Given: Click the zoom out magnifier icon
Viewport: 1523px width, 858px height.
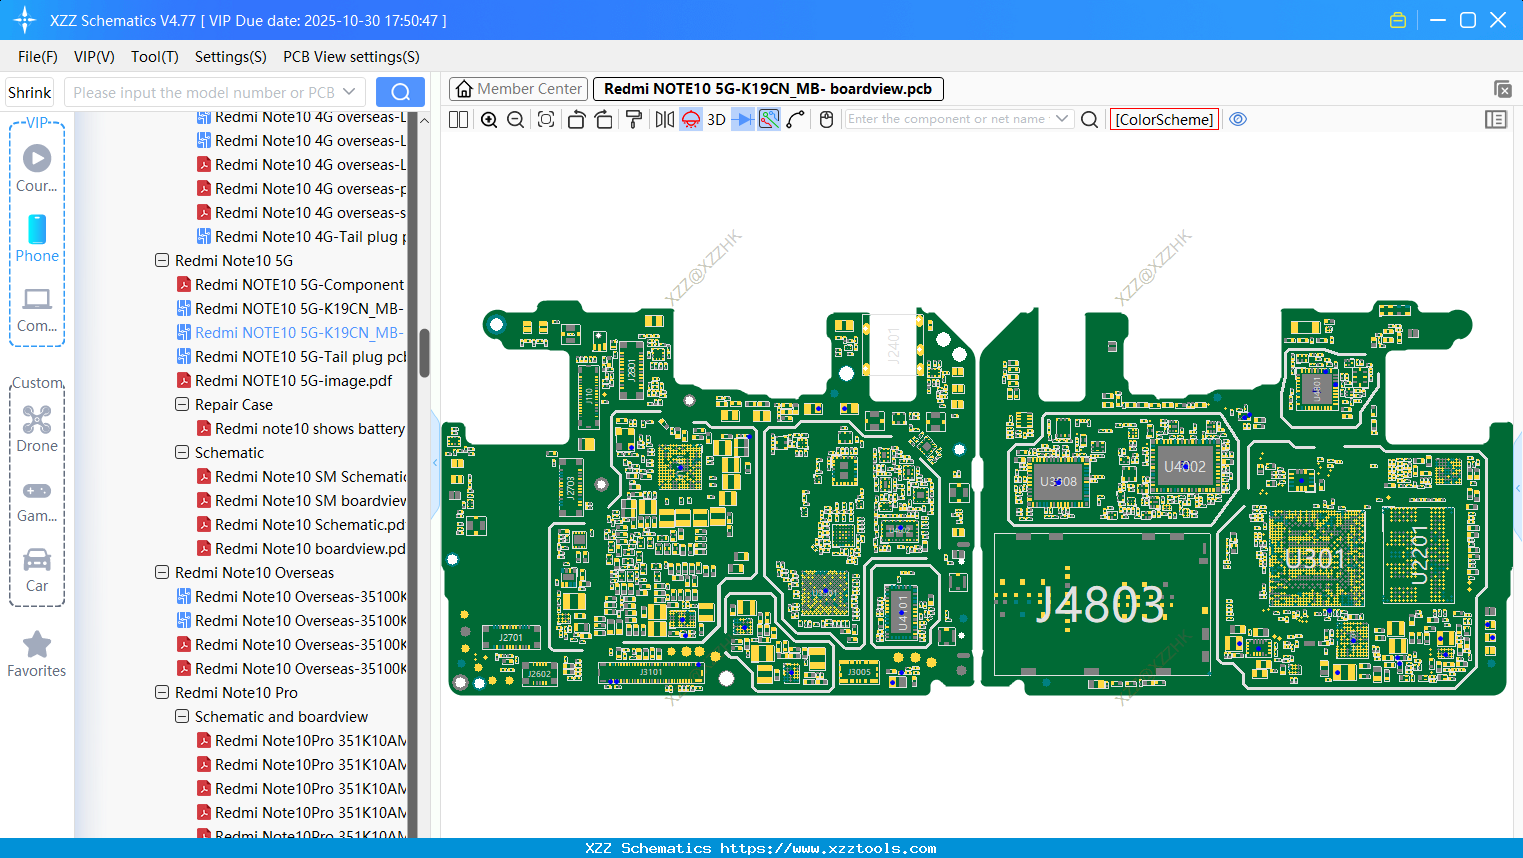Looking at the screenshot, I should [x=516, y=120].
